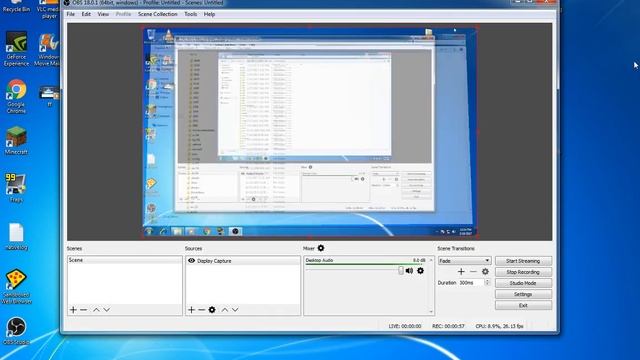Screen dimensions: 640x360
Task: Click the LIVE timer in the status bar
Action: click(x=405, y=326)
